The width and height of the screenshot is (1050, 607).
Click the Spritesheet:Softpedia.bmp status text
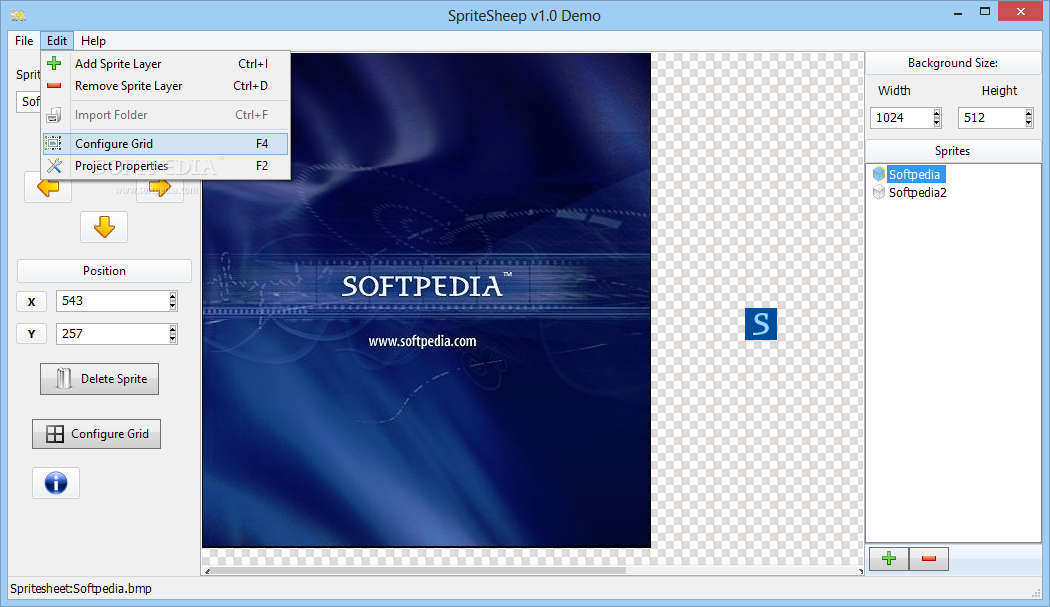coord(81,589)
